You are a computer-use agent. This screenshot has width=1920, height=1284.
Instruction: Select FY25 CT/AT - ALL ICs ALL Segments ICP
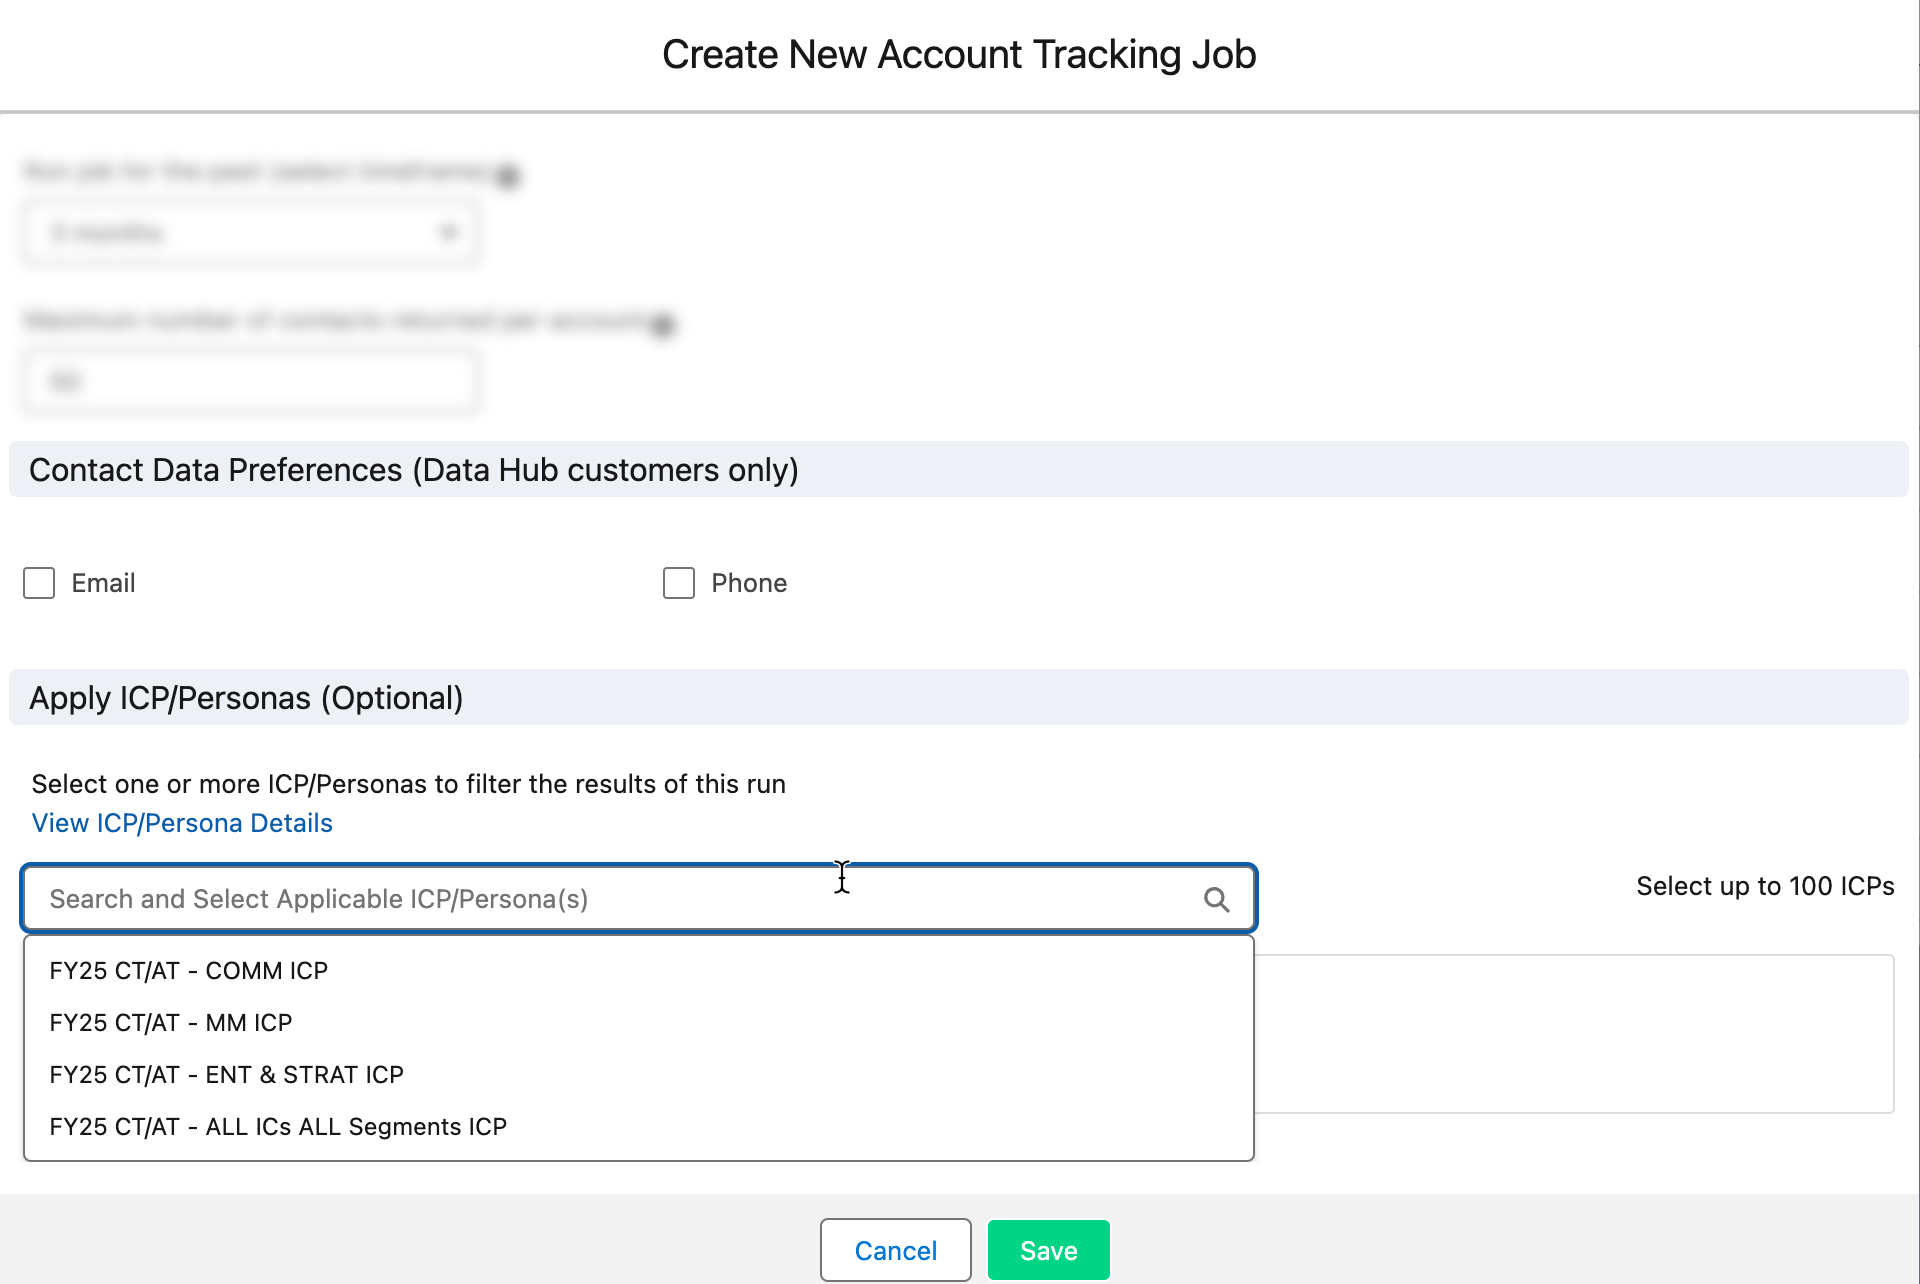278,1127
